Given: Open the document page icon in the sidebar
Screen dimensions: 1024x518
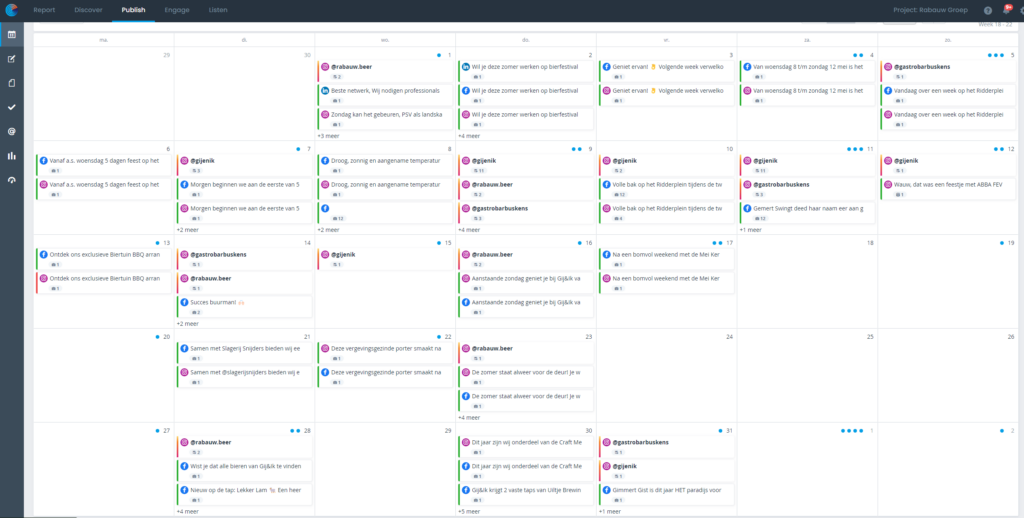Looking at the screenshot, I should pos(12,83).
